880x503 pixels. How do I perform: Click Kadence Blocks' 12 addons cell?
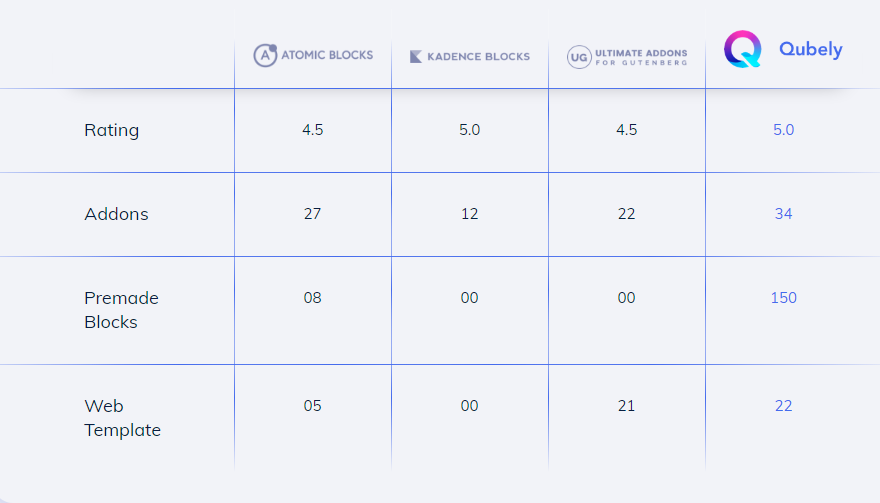tap(470, 214)
